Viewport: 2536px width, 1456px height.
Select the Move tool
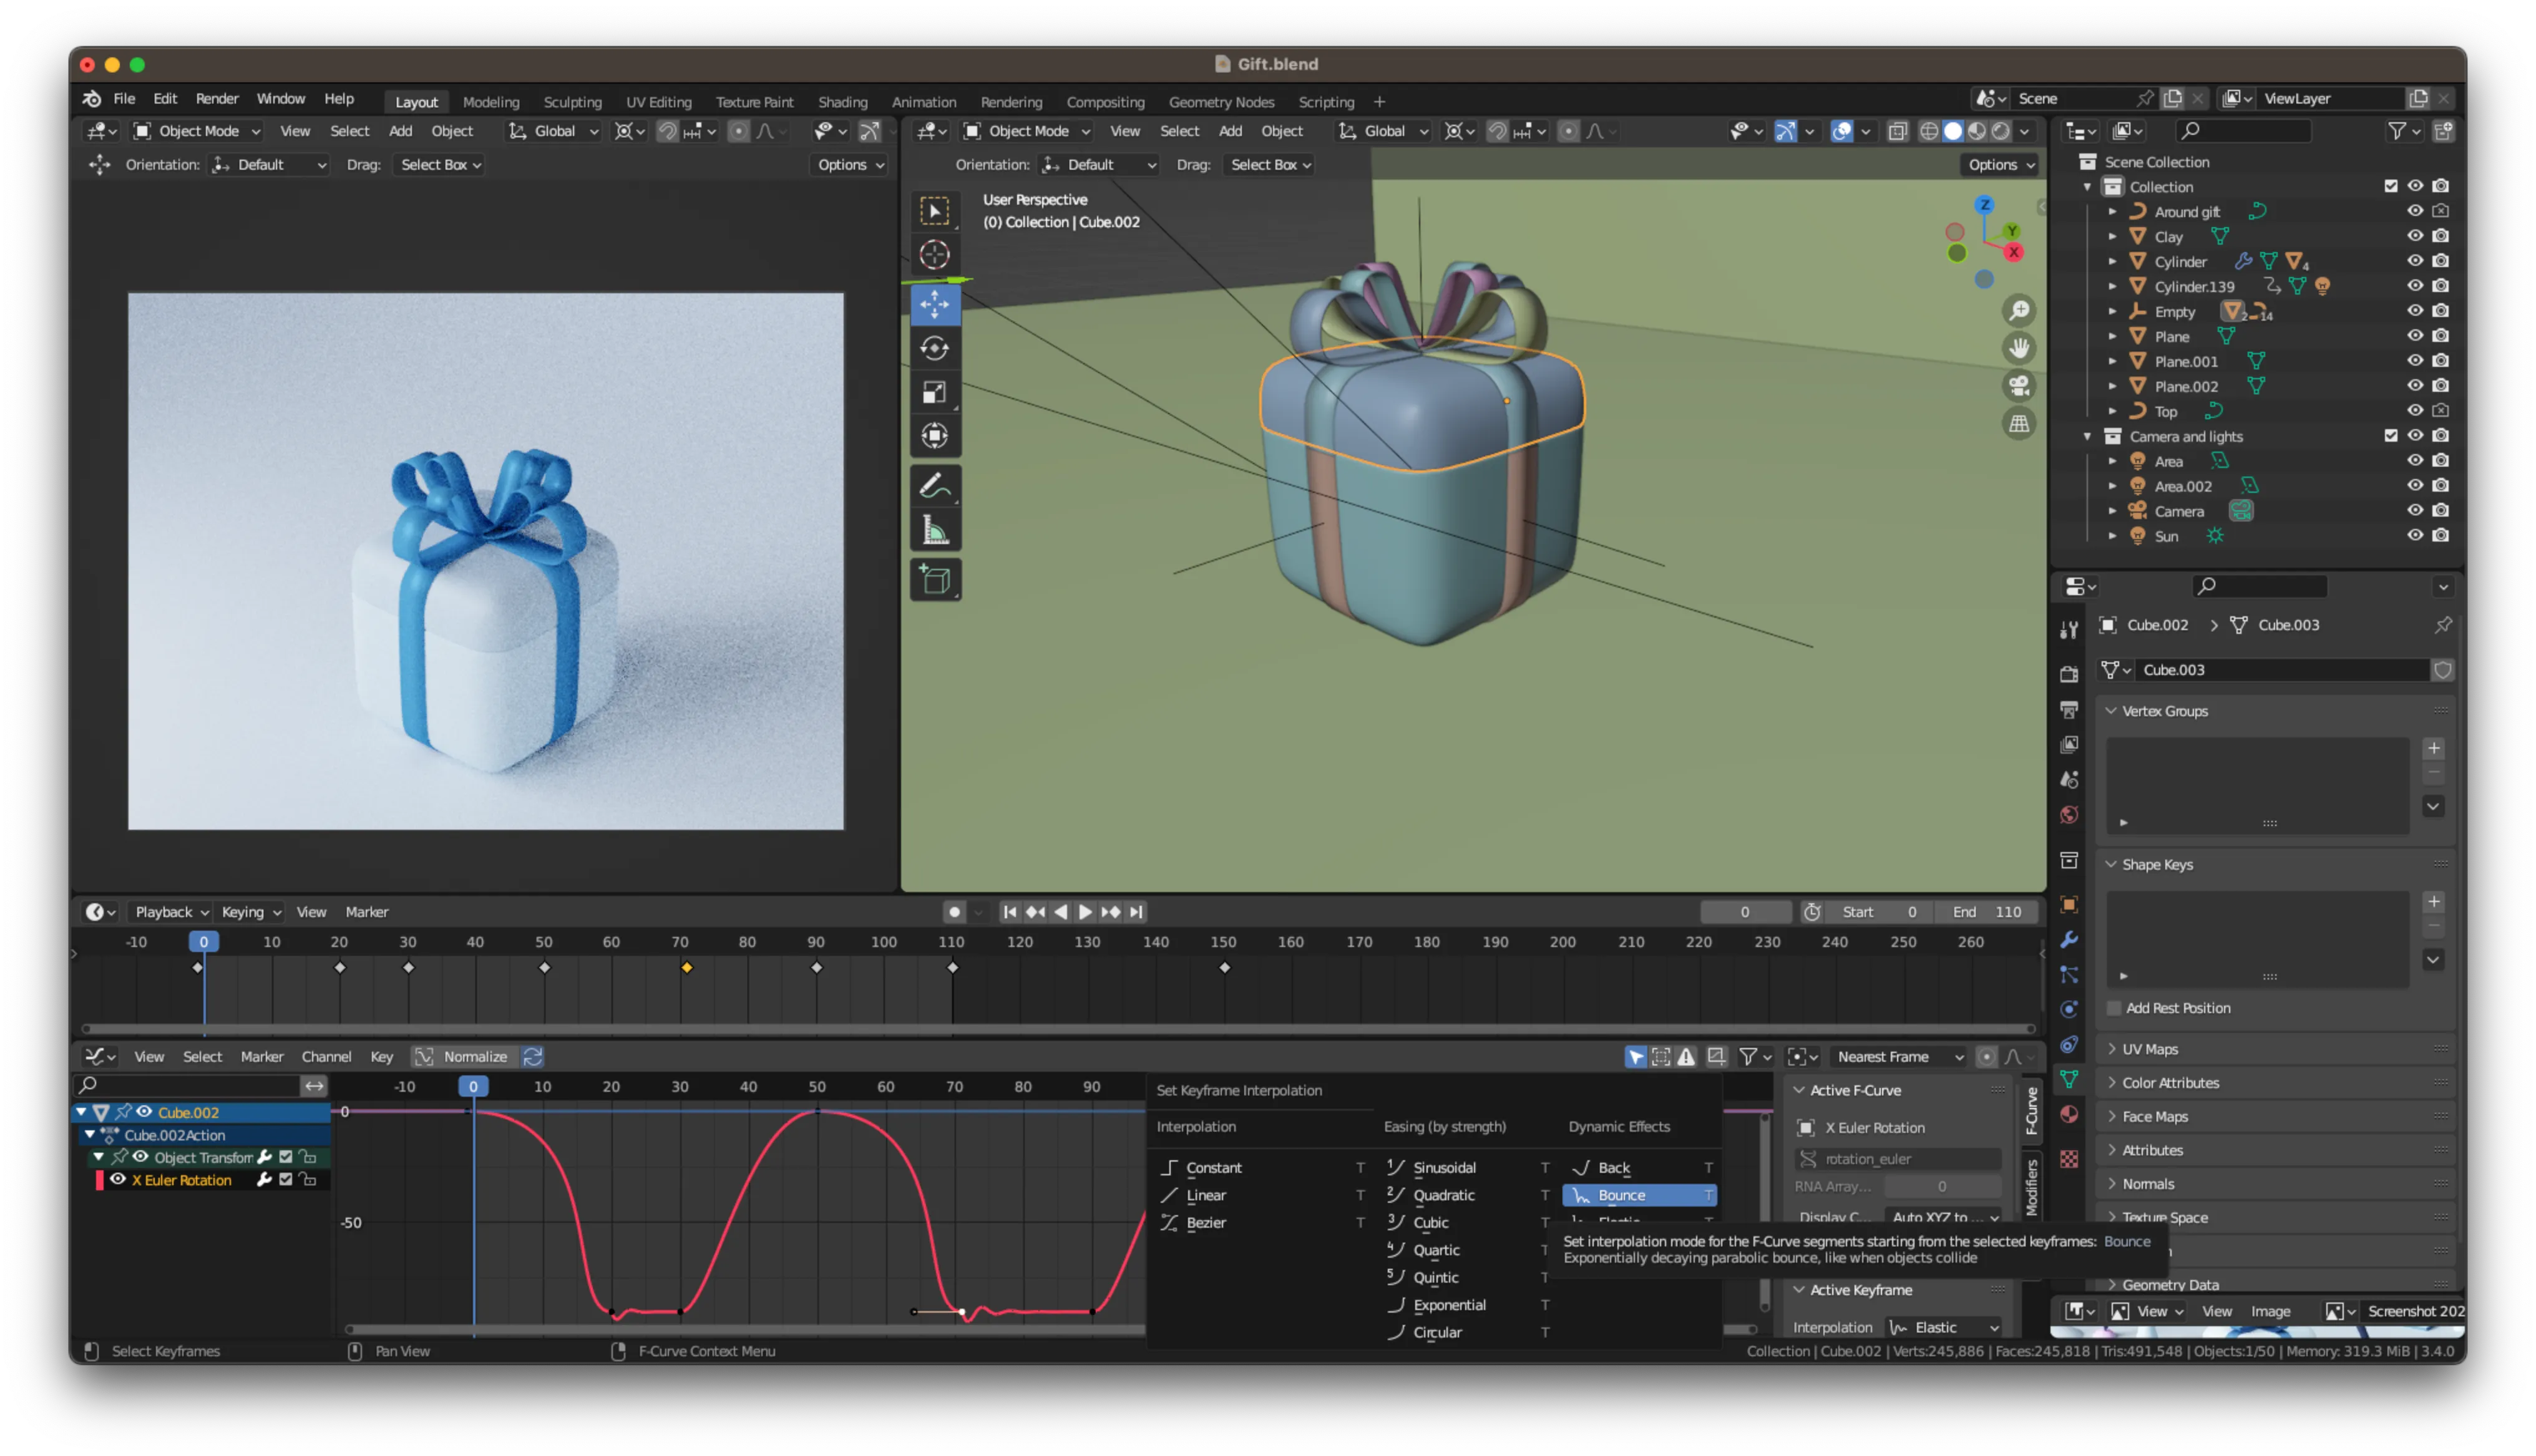934,304
